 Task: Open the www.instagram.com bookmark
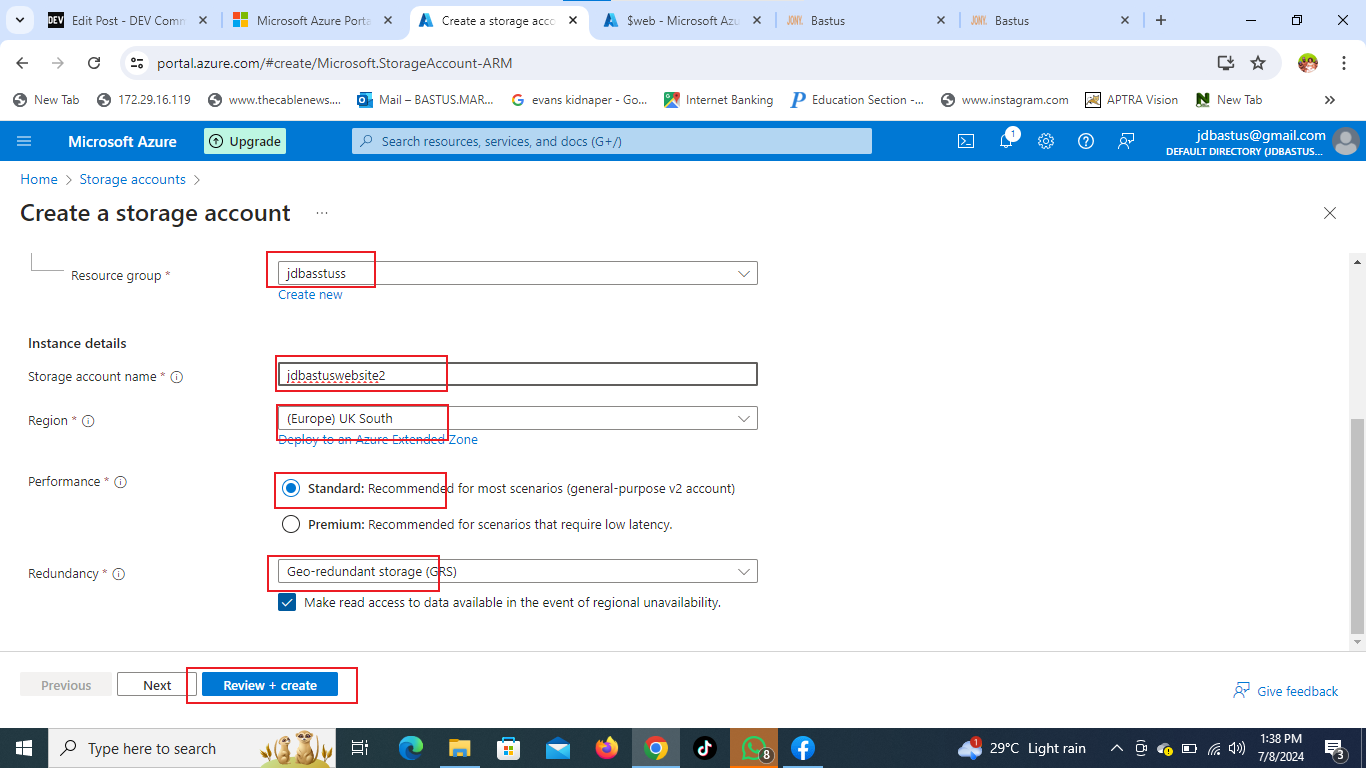click(1004, 100)
